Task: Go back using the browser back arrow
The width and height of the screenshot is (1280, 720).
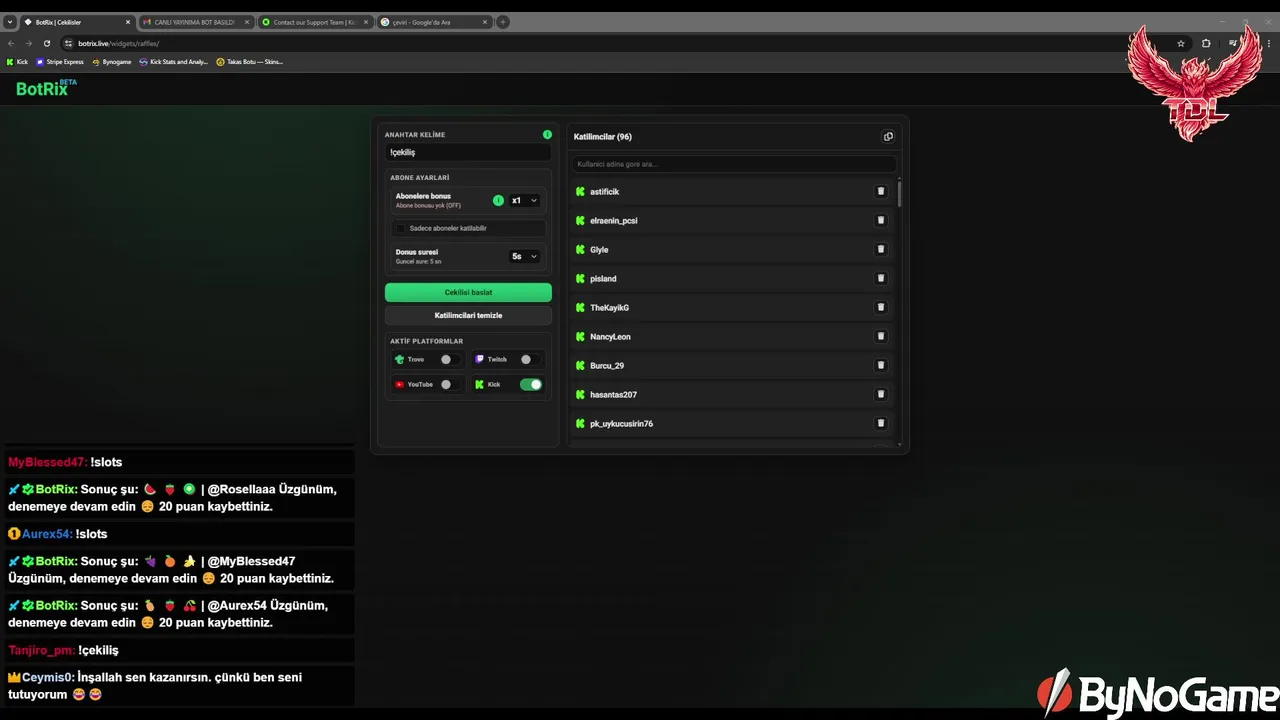Action: (11, 43)
